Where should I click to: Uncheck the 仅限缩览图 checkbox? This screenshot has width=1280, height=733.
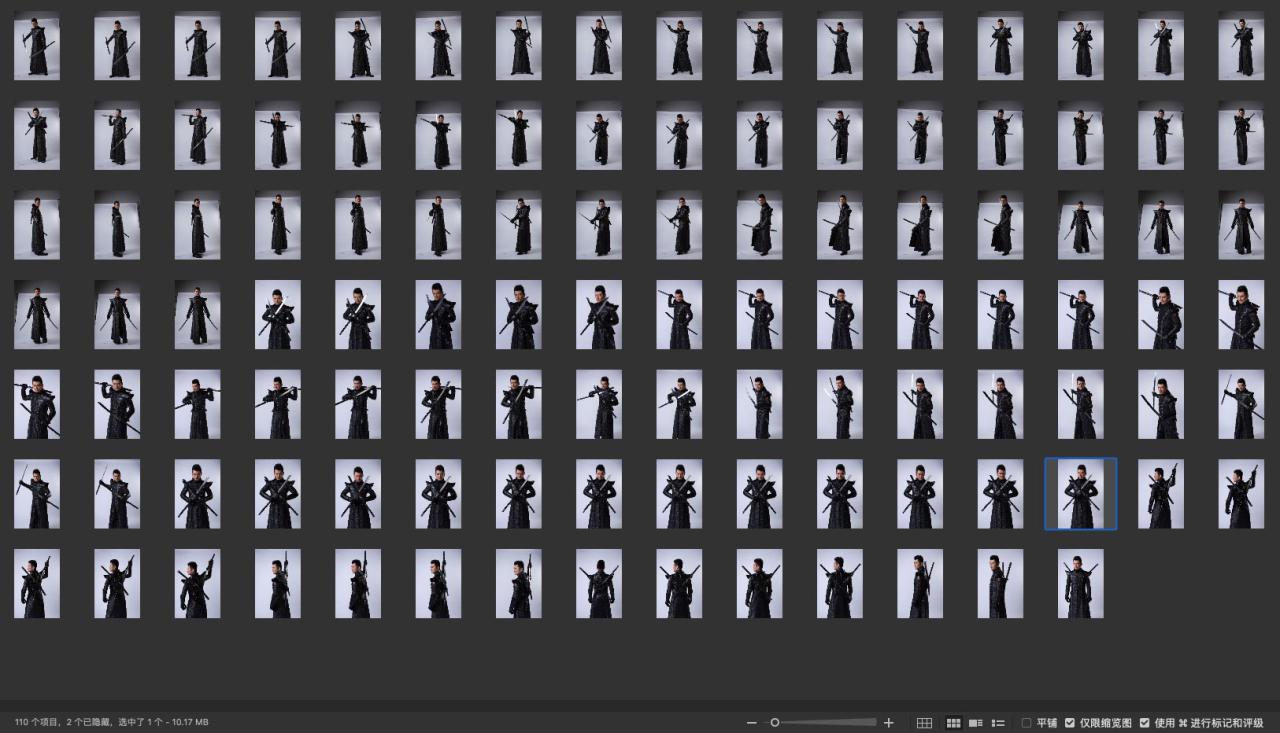[1070, 723]
